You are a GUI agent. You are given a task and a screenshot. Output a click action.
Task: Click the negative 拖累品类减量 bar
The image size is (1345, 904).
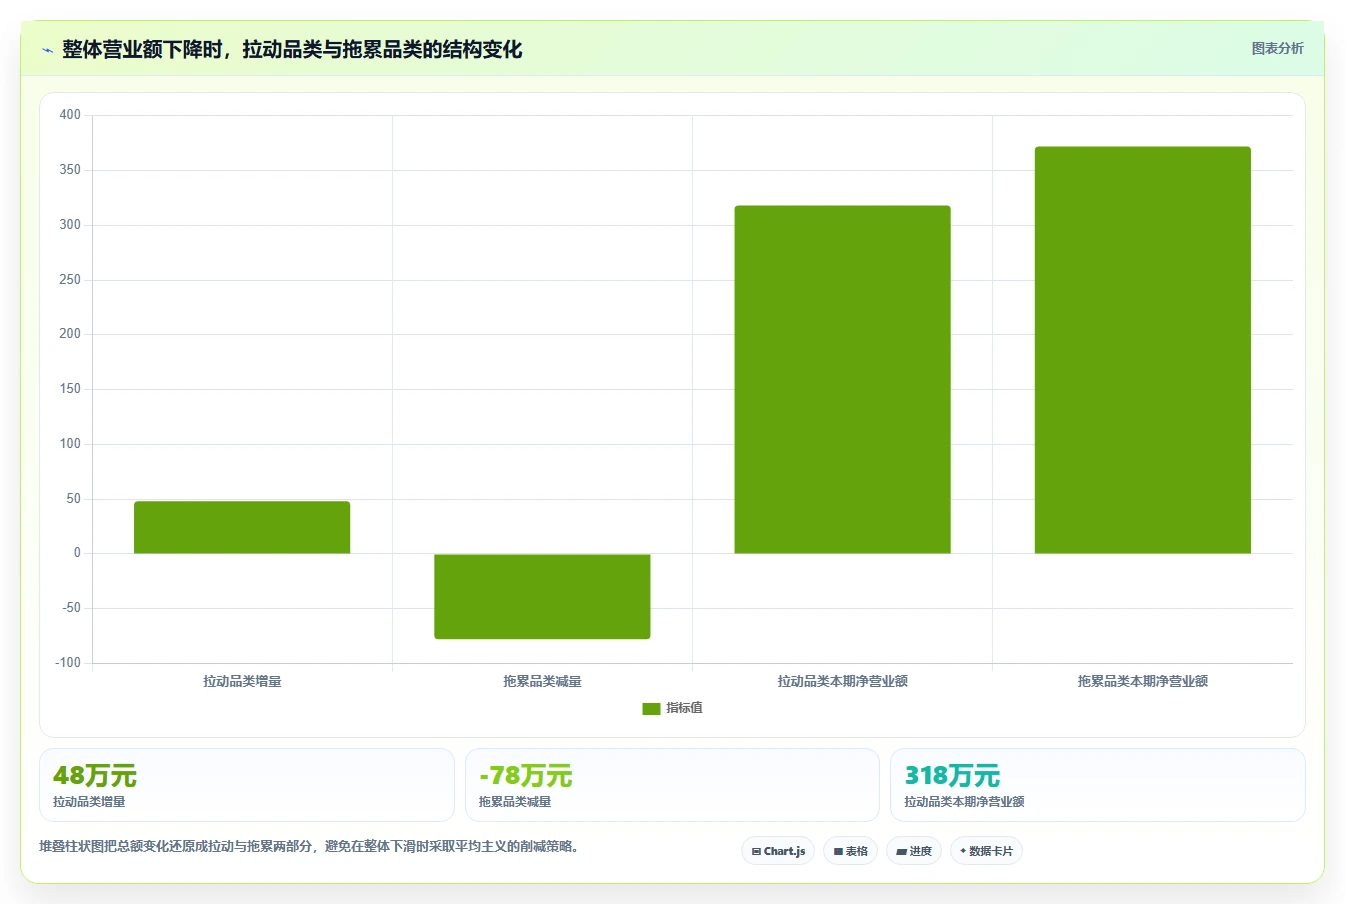point(542,596)
